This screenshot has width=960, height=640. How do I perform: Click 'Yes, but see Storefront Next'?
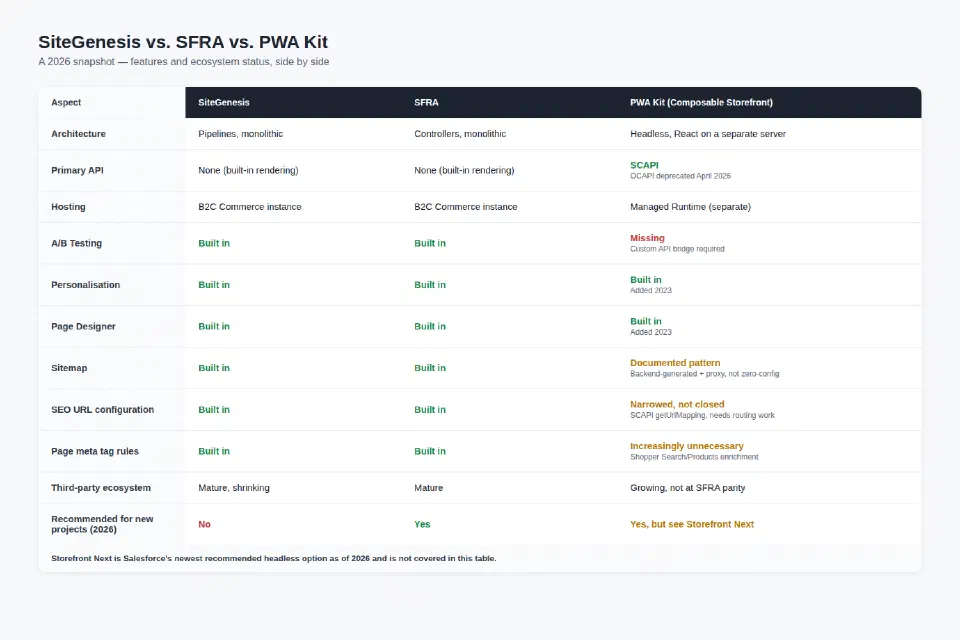pos(692,524)
